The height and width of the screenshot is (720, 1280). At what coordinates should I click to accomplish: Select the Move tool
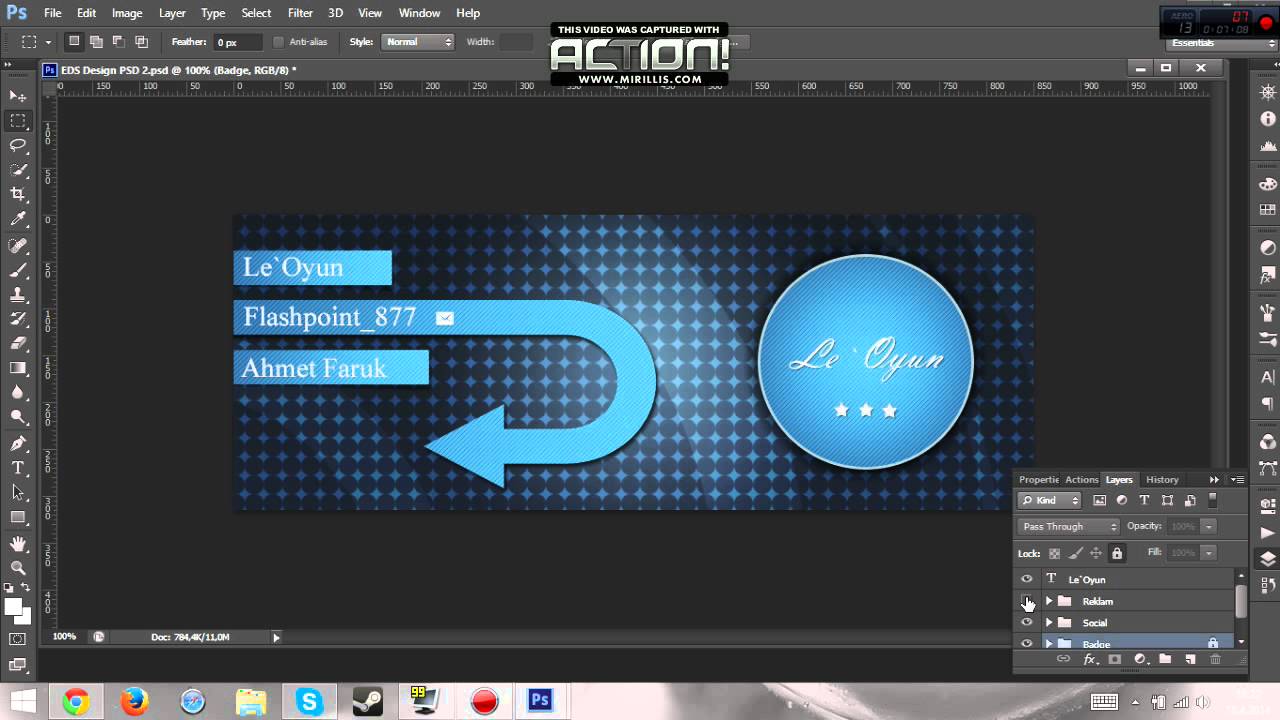tap(18, 96)
